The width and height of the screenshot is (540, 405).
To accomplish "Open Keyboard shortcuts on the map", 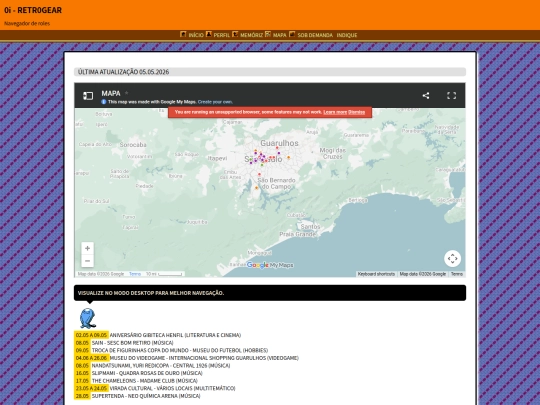I will tap(376, 274).
